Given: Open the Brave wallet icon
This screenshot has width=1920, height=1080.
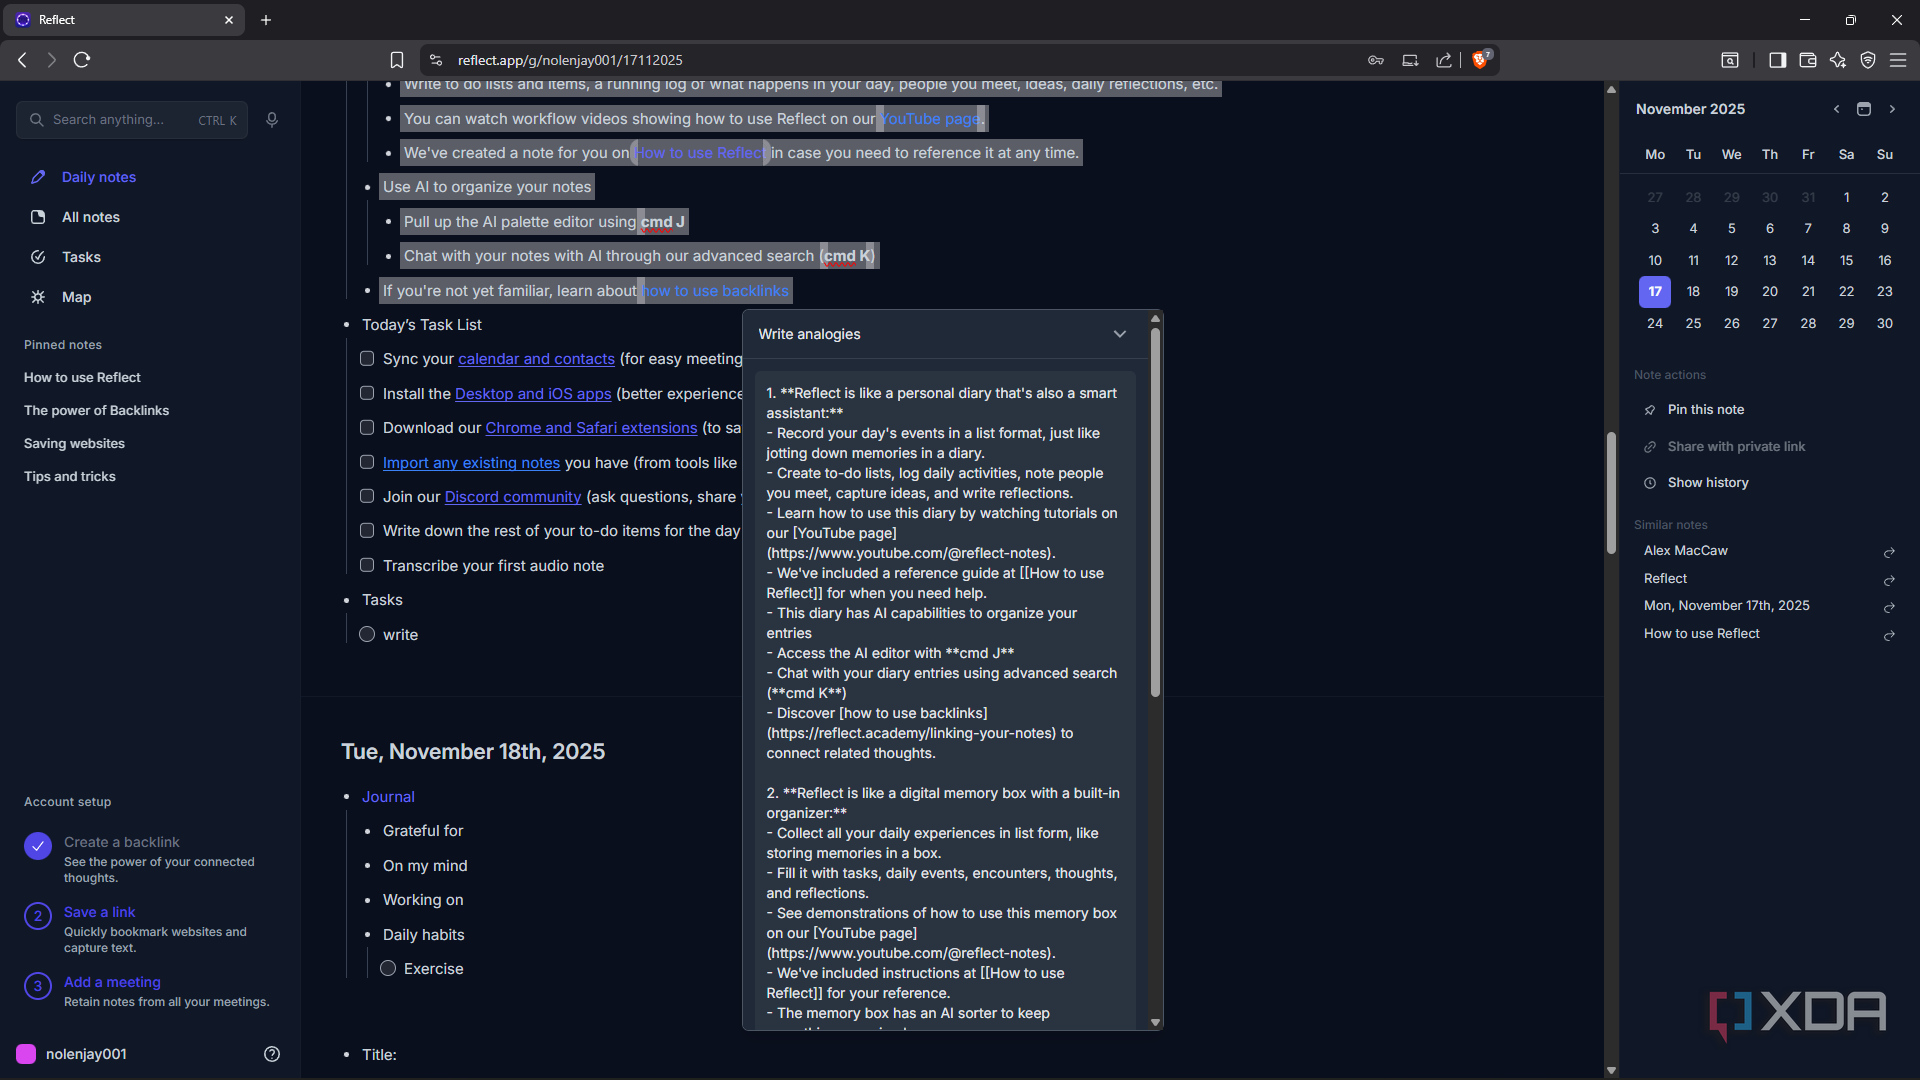Looking at the screenshot, I should pos(1808,60).
